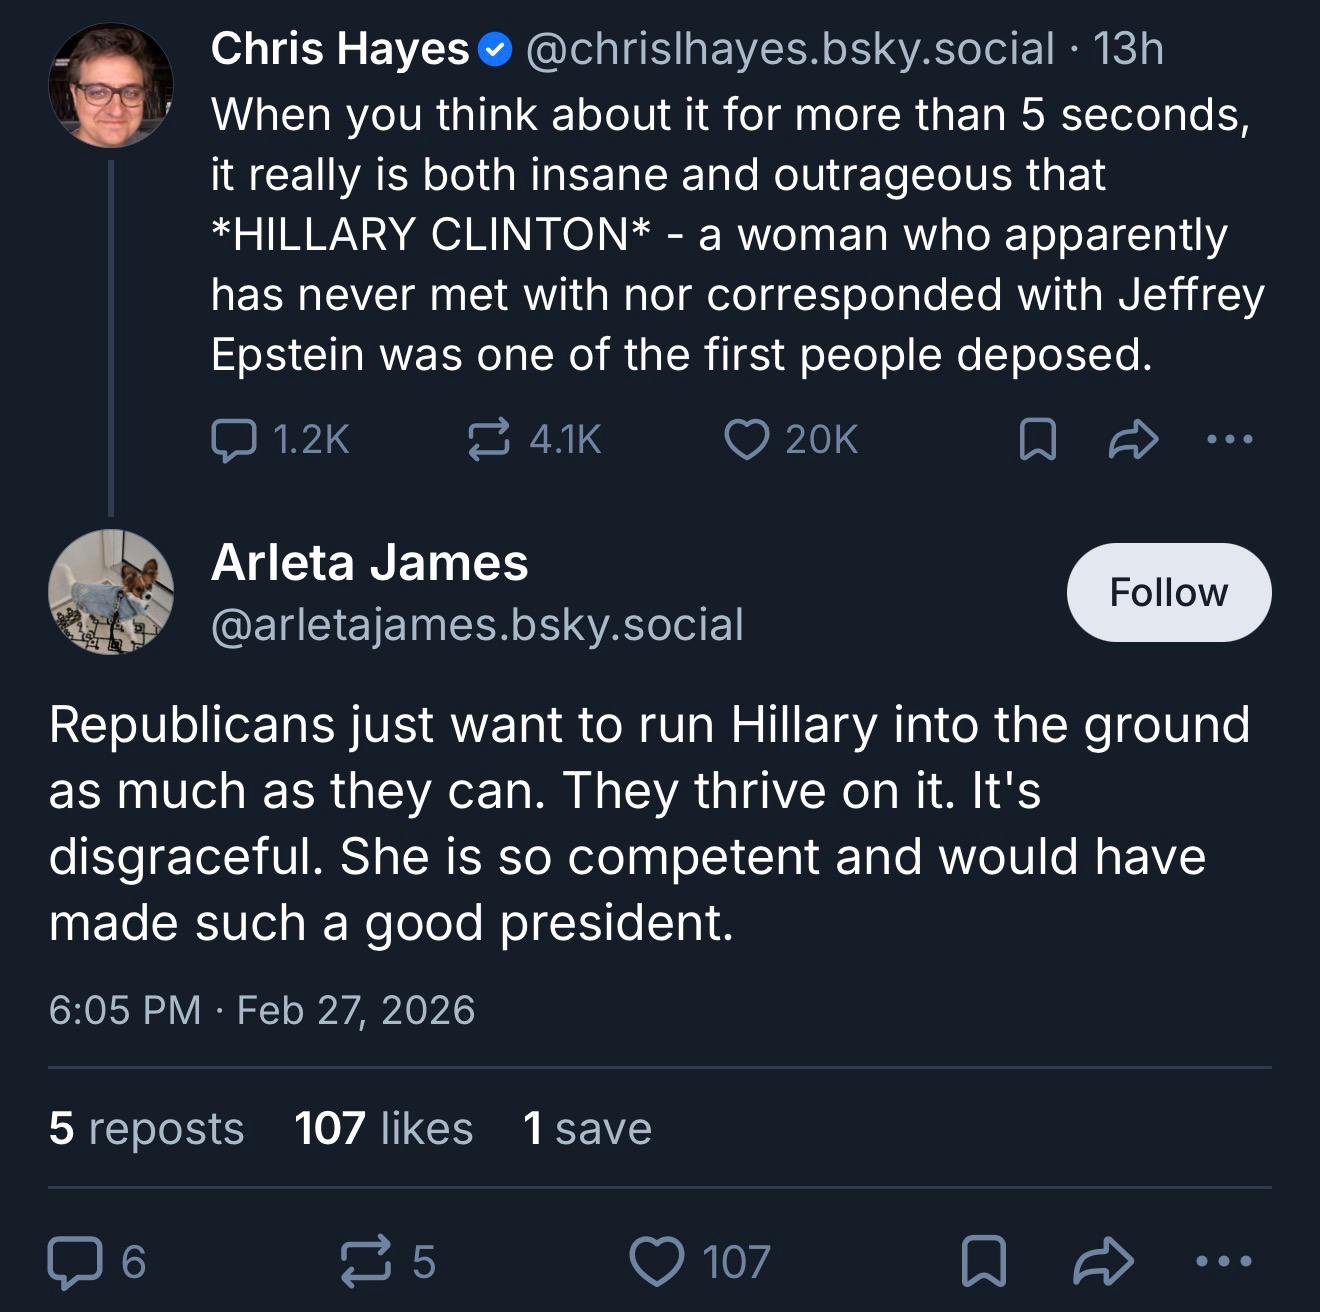The image size is (1320, 1312).
Task: Follow Arleta James
Action: click(1168, 592)
